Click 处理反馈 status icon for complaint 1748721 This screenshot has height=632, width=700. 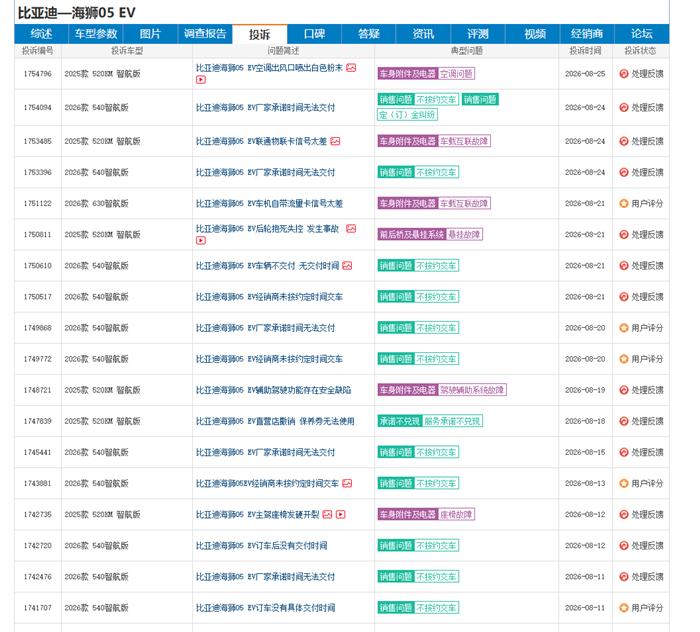pyautogui.click(x=624, y=390)
